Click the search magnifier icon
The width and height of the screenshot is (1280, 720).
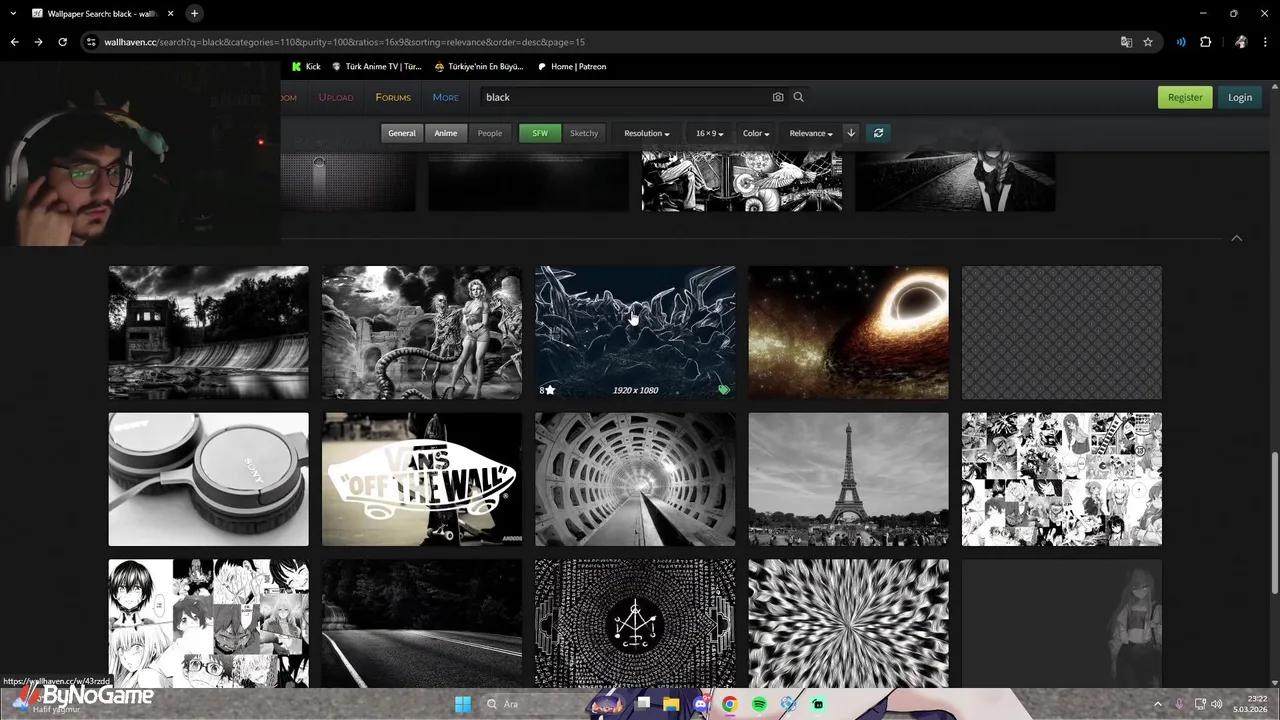click(x=798, y=97)
